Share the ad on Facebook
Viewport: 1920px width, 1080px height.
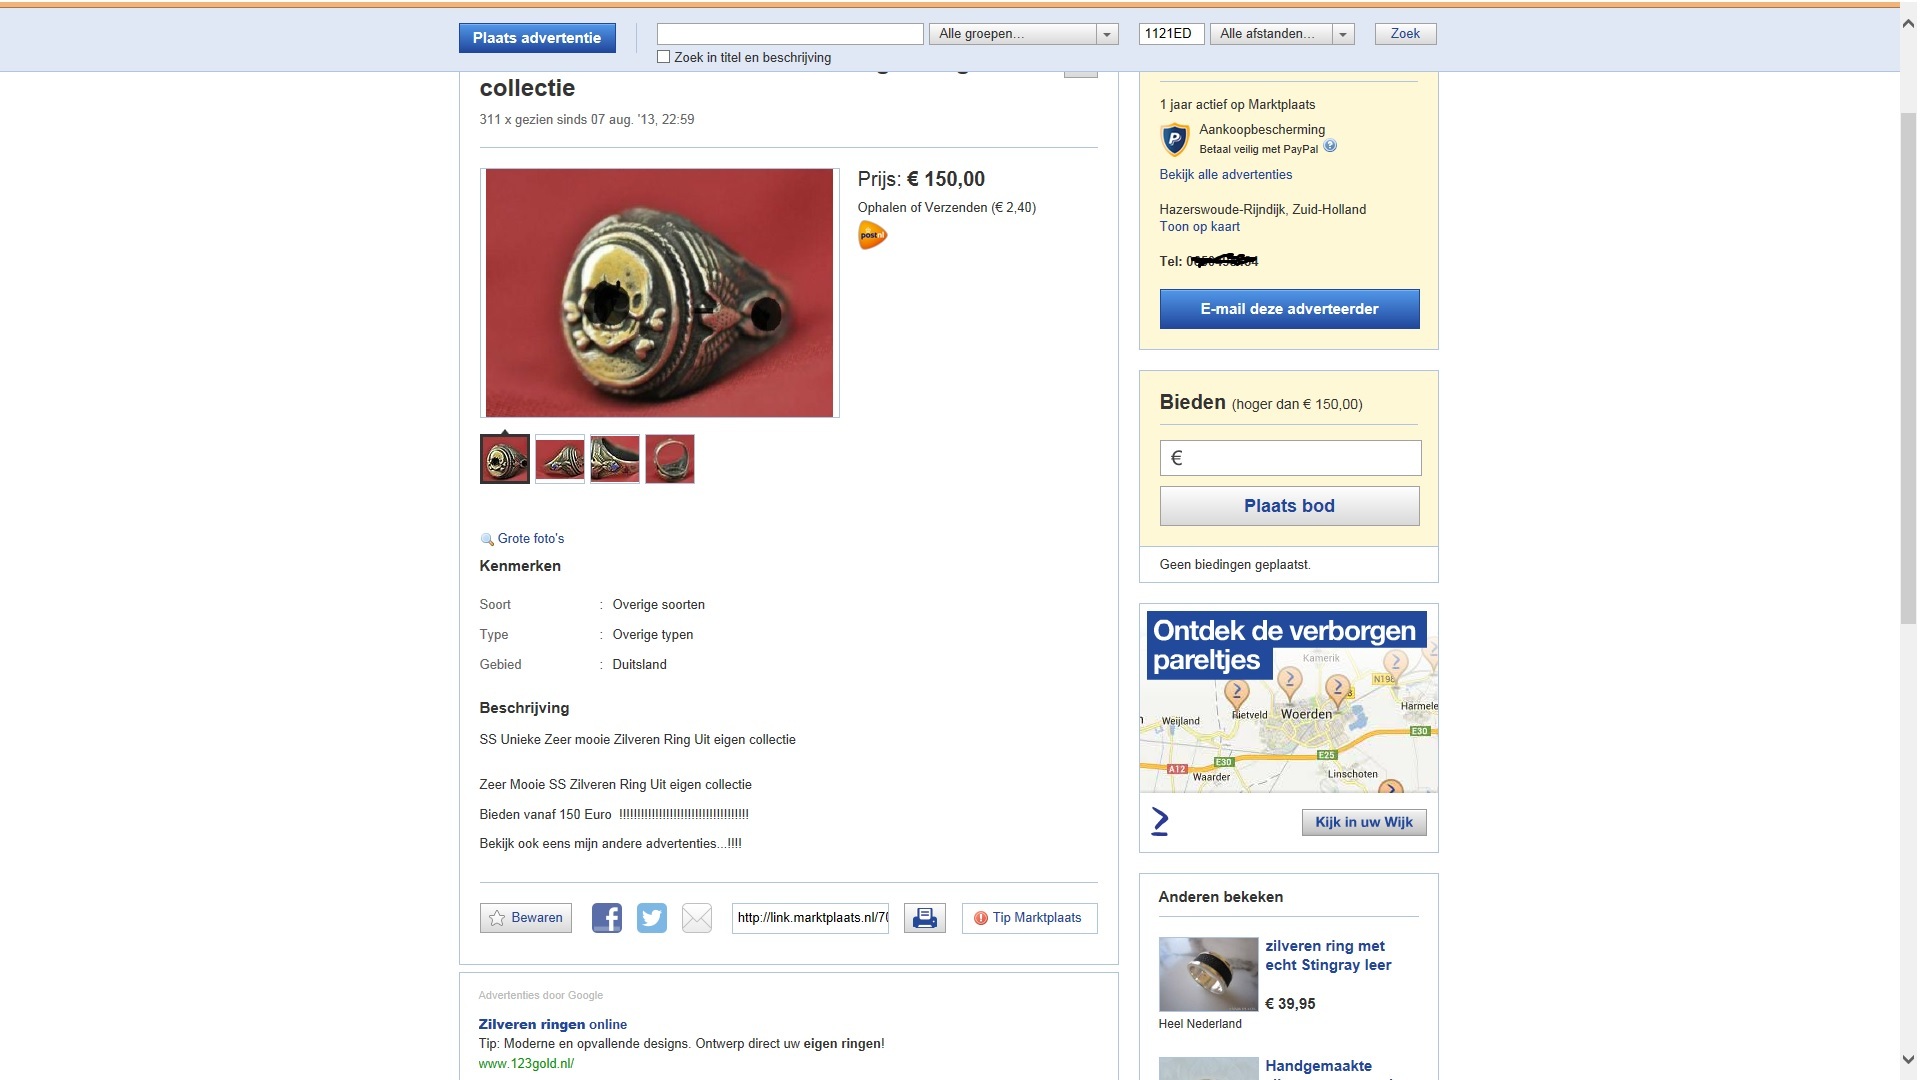(x=606, y=918)
